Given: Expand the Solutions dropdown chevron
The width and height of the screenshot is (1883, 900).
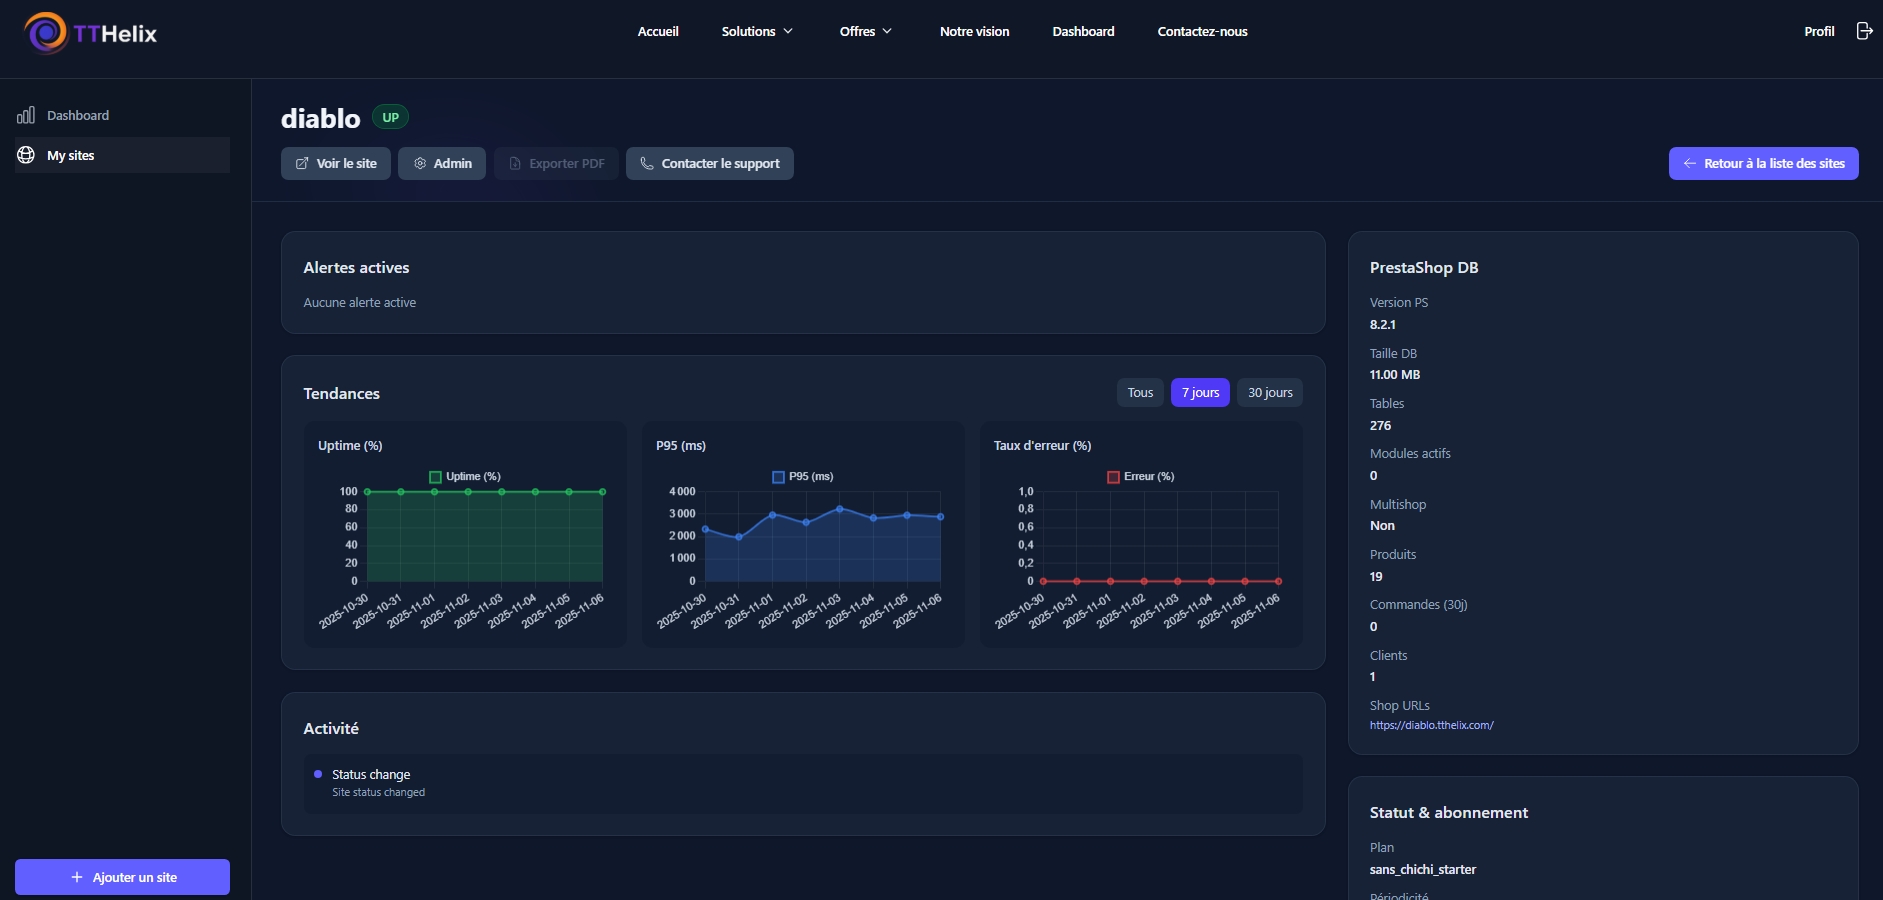Looking at the screenshot, I should (x=788, y=31).
